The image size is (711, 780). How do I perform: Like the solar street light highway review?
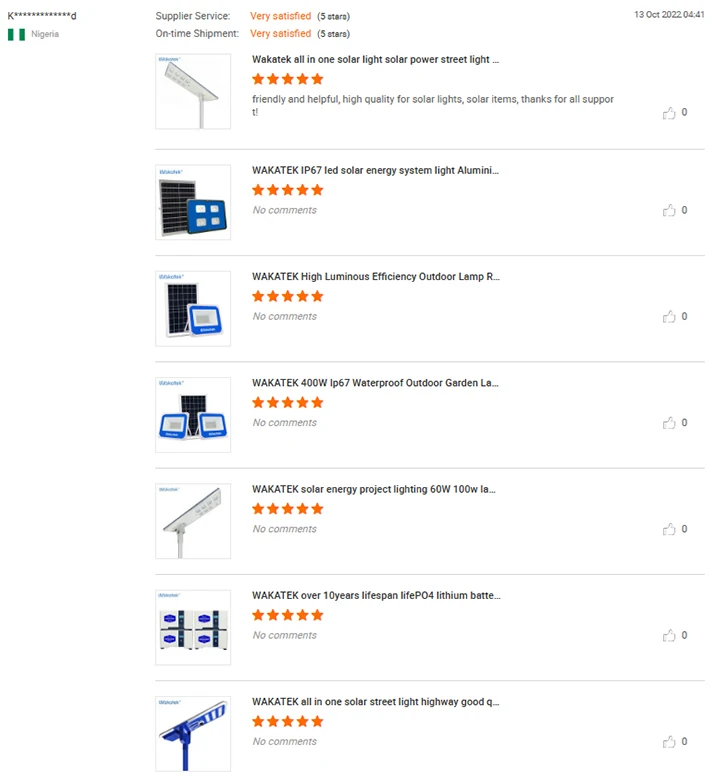tap(669, 742)
